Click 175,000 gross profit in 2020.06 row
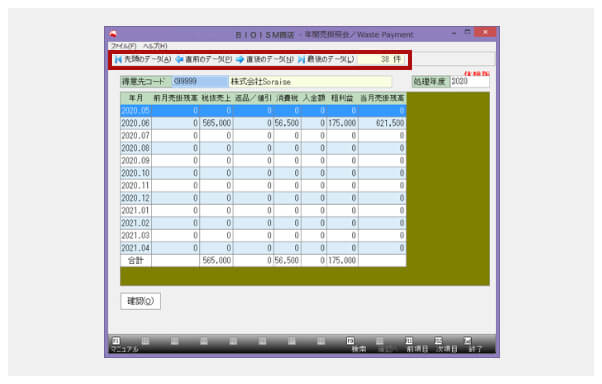This screenshot has height=384, width=602. 342,123
